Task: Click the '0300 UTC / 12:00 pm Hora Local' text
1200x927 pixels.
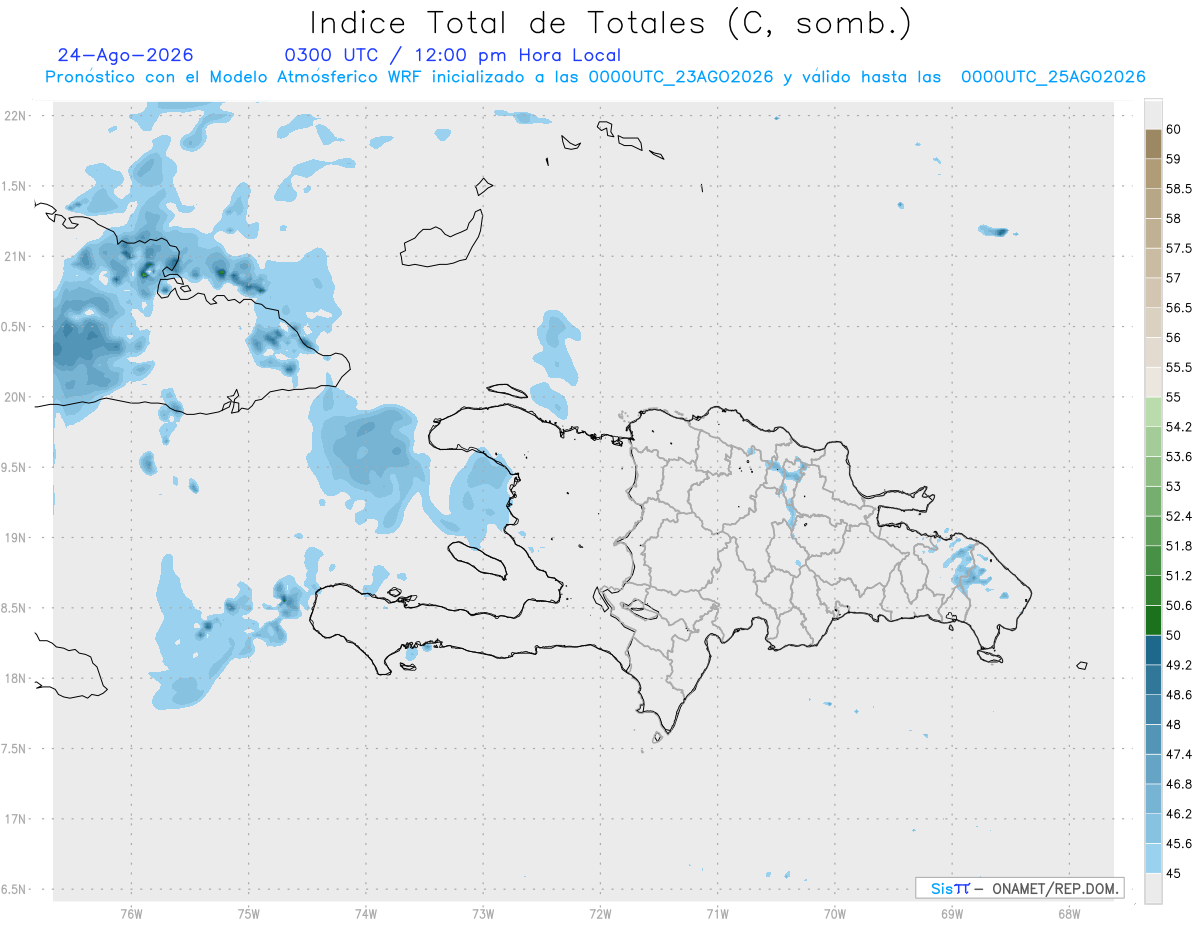Action: [453, 55]
